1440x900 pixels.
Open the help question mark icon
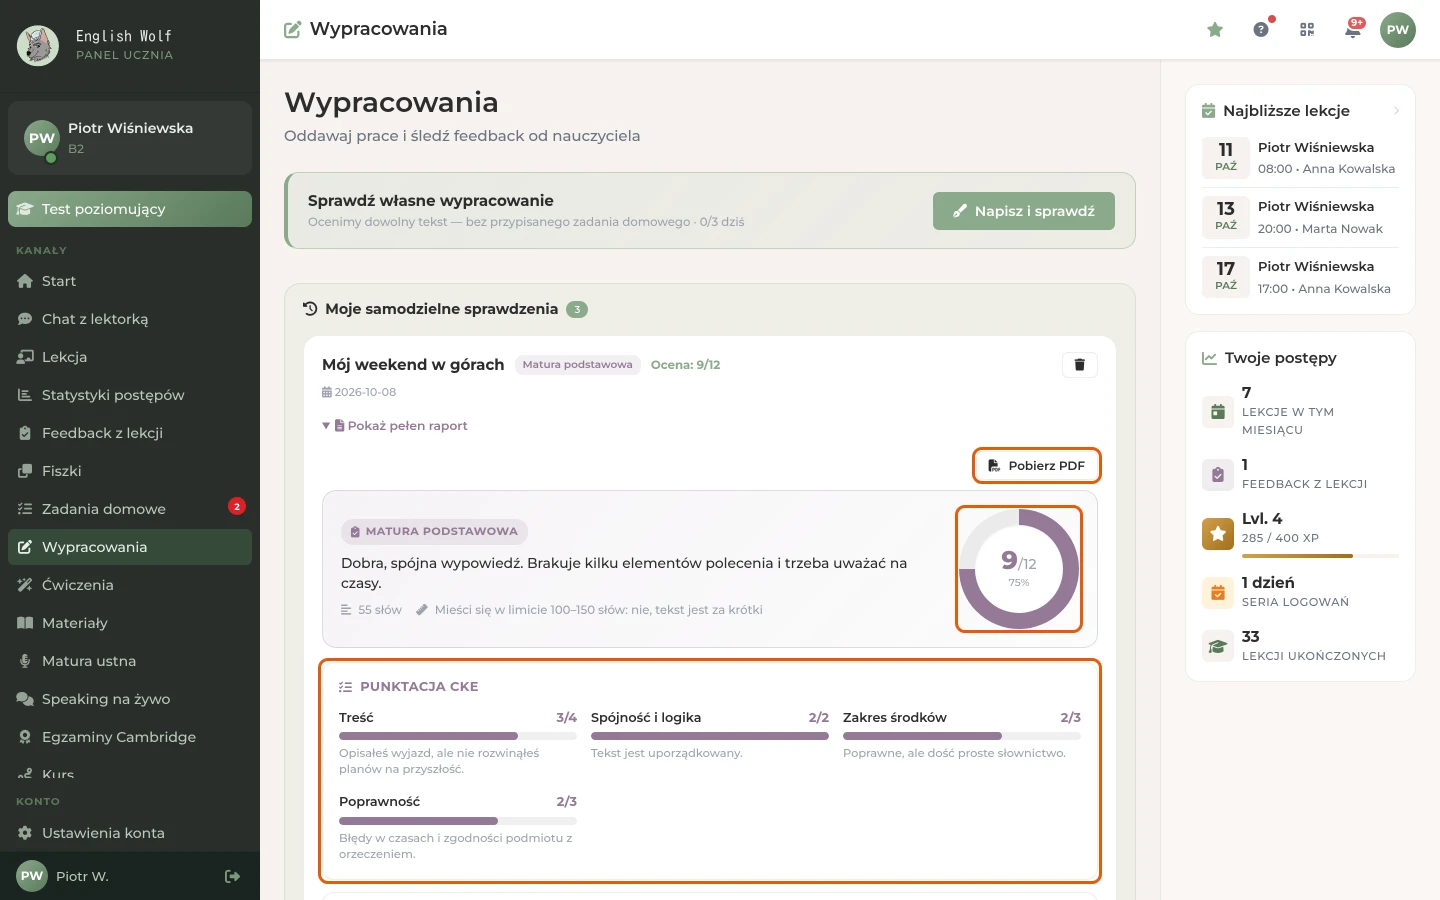click(1261, 30)
